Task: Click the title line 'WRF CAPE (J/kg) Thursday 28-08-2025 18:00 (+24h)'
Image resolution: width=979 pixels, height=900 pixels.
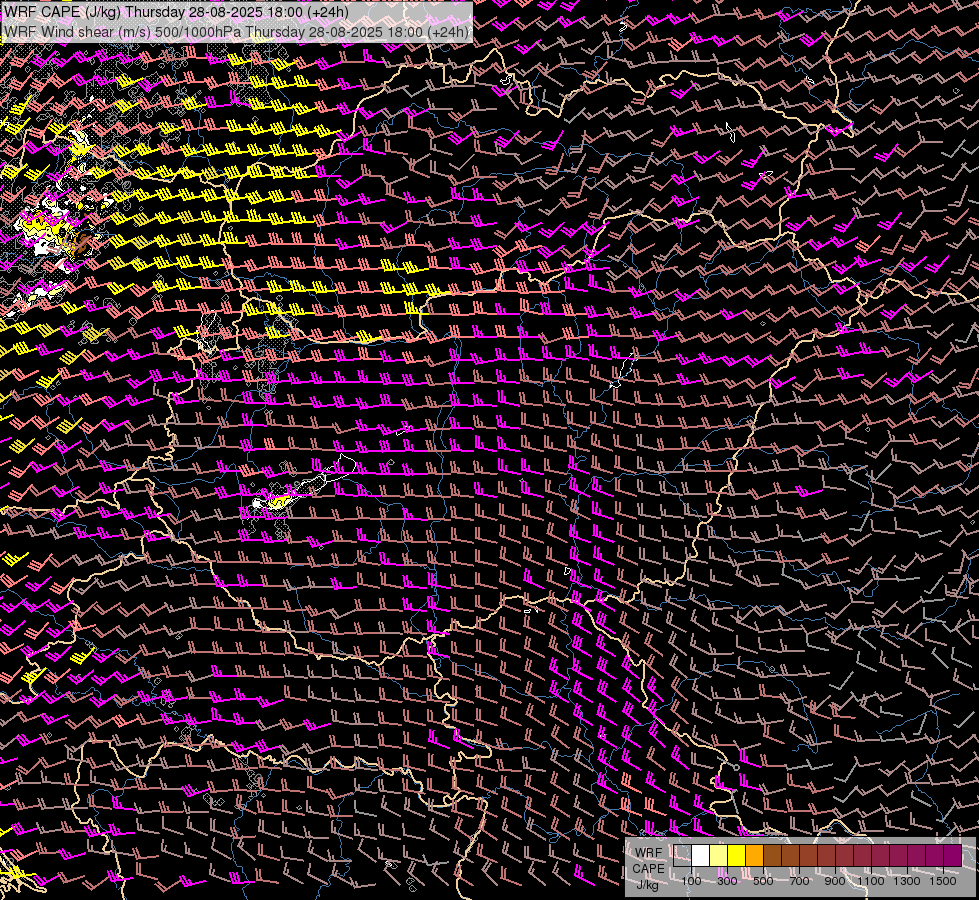Action: (x=176, y=12)
